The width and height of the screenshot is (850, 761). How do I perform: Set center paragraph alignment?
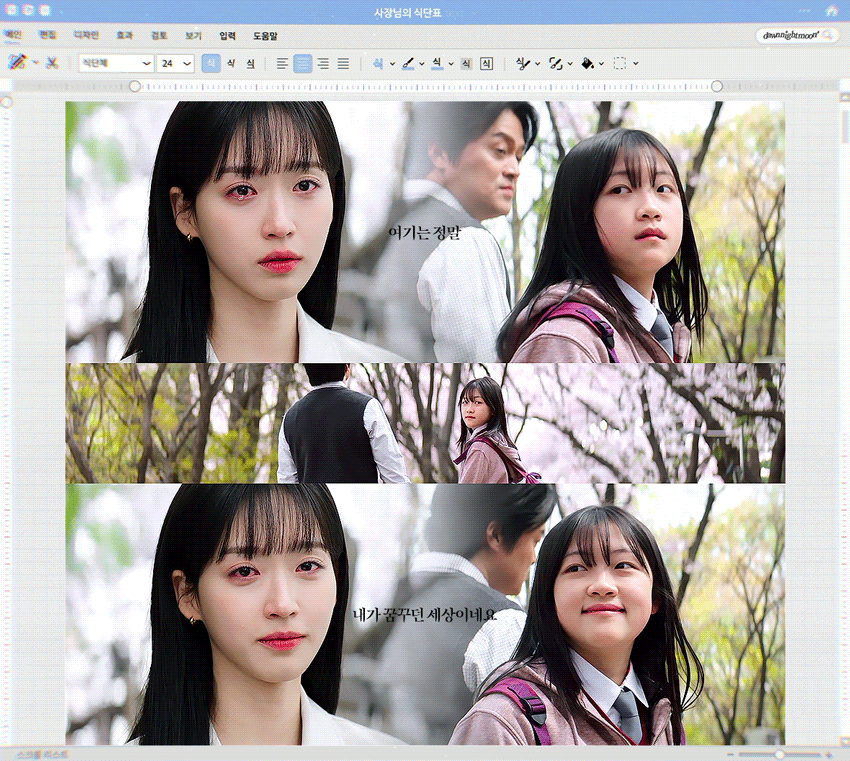[x=302, y=64]
